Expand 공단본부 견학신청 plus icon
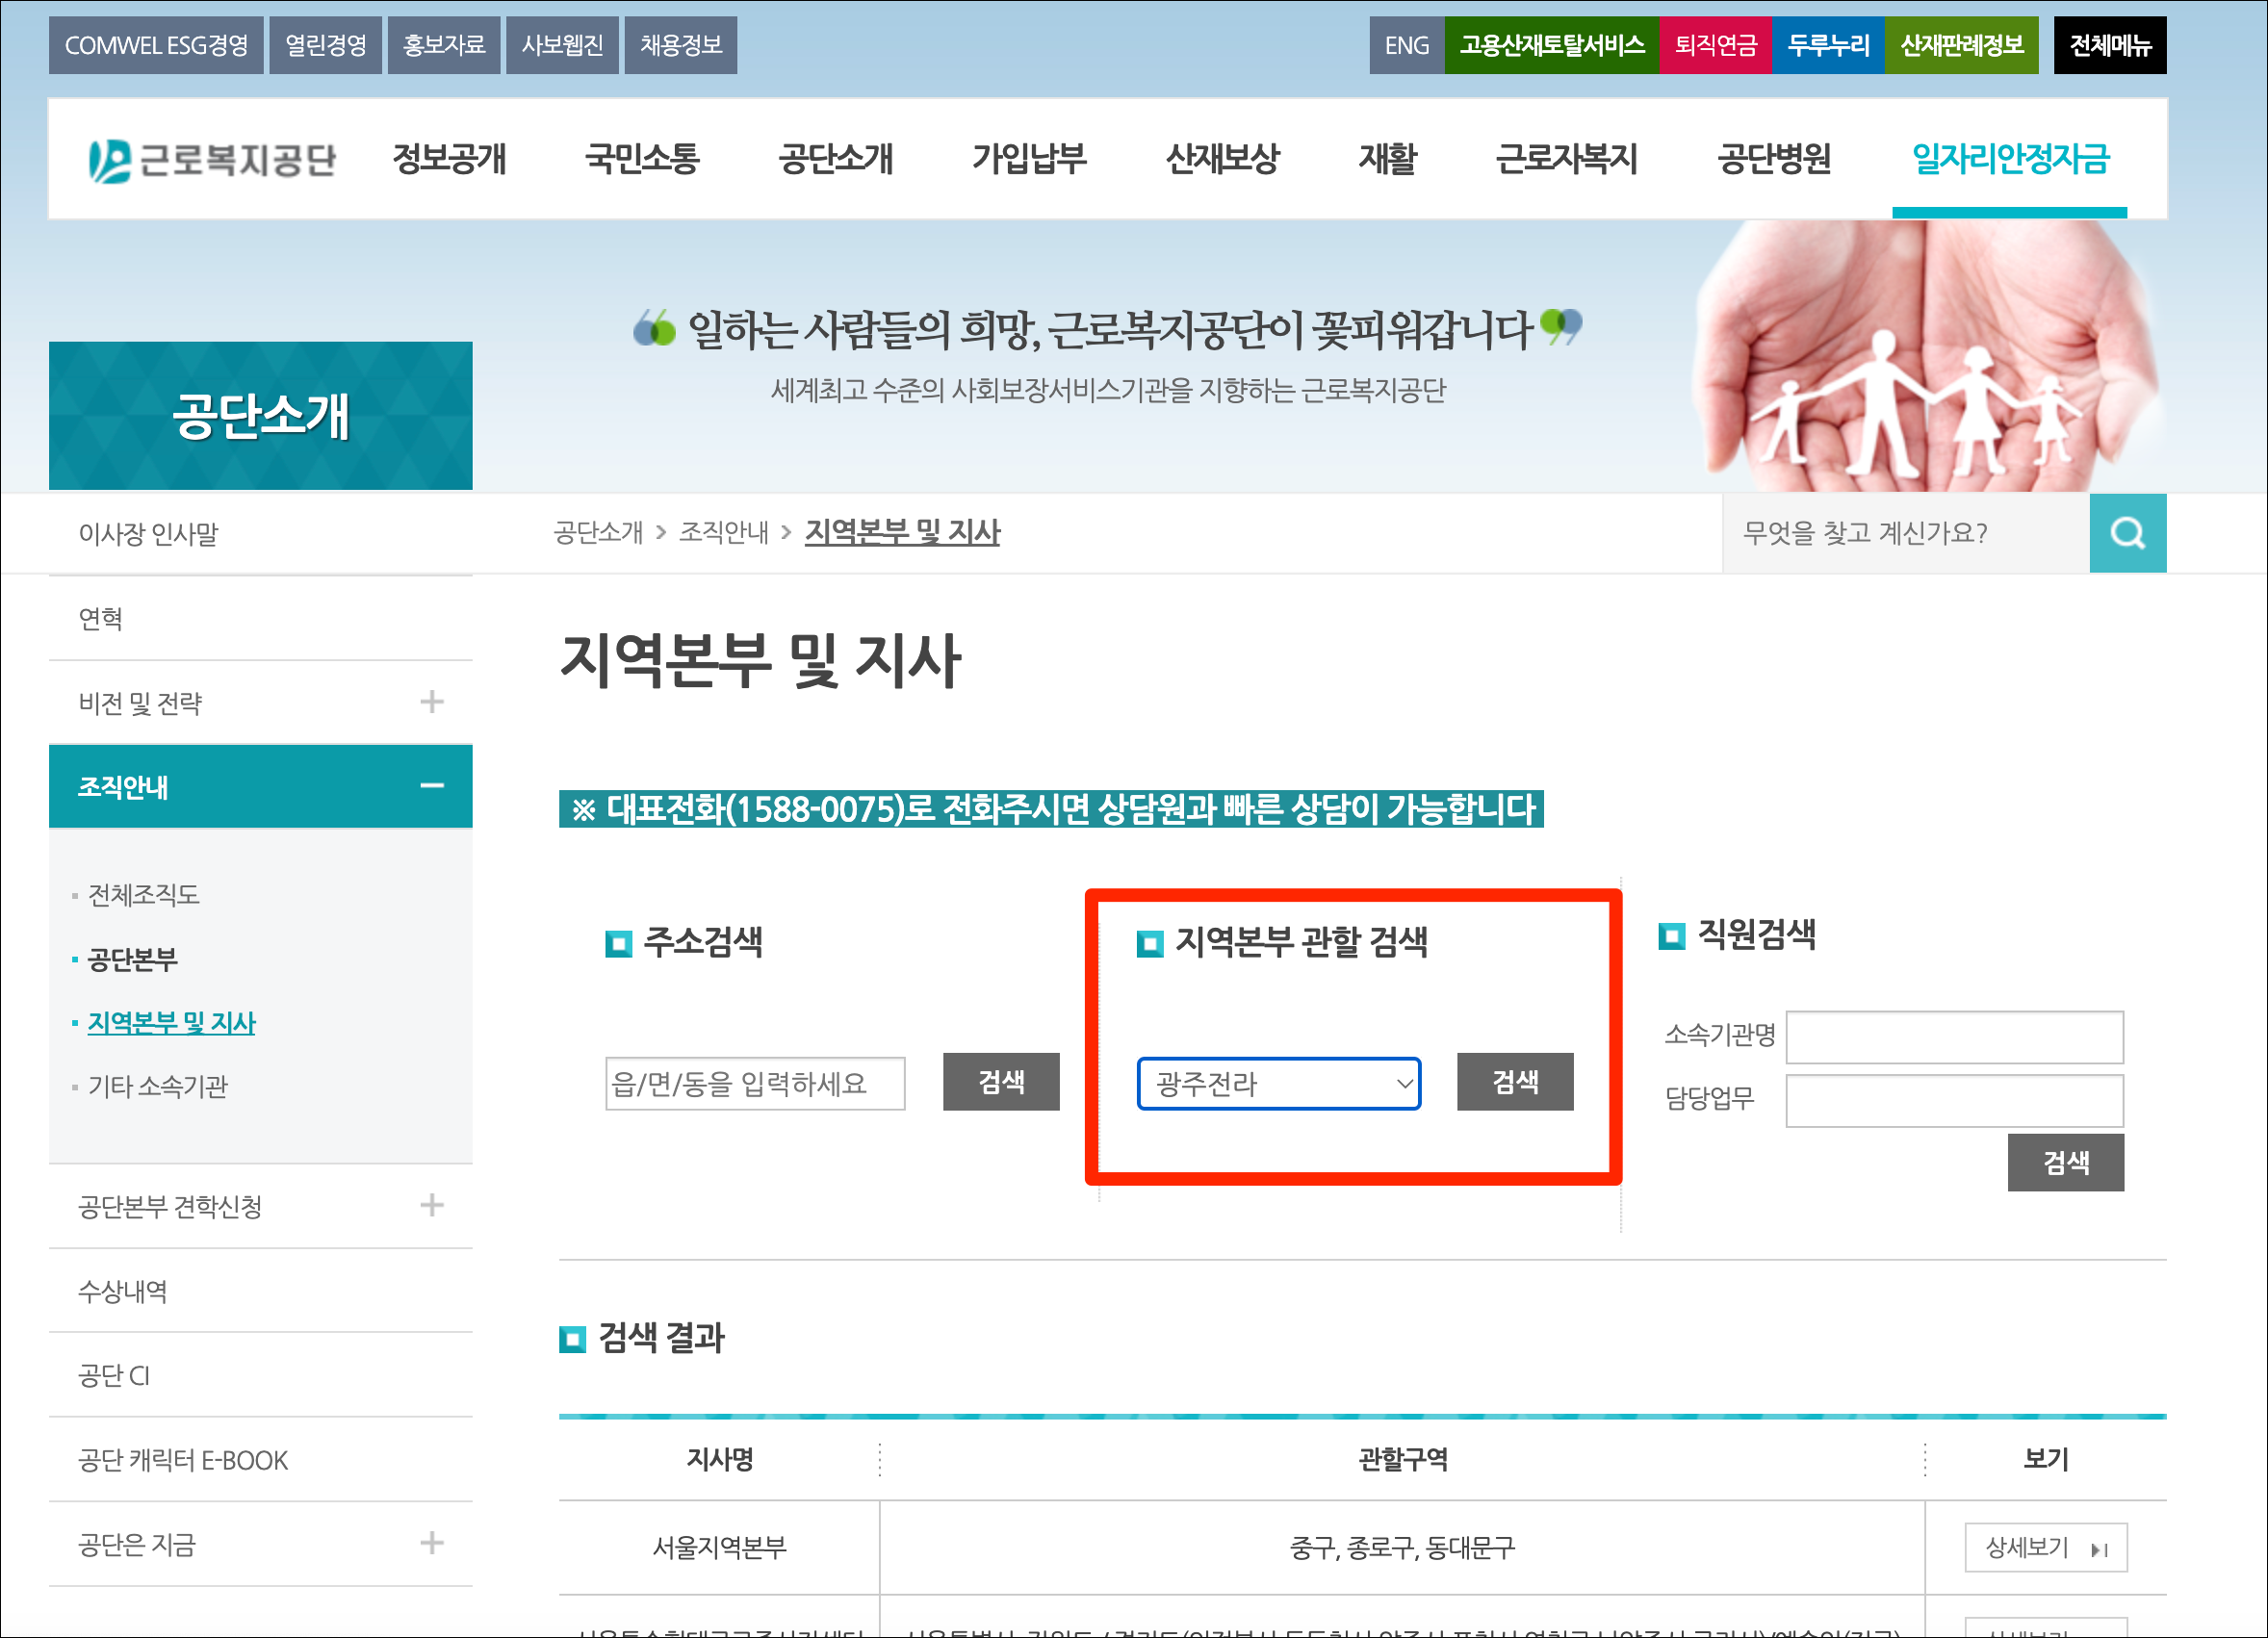Viewport: 2268px width, 1638px height. [431, 1205]
